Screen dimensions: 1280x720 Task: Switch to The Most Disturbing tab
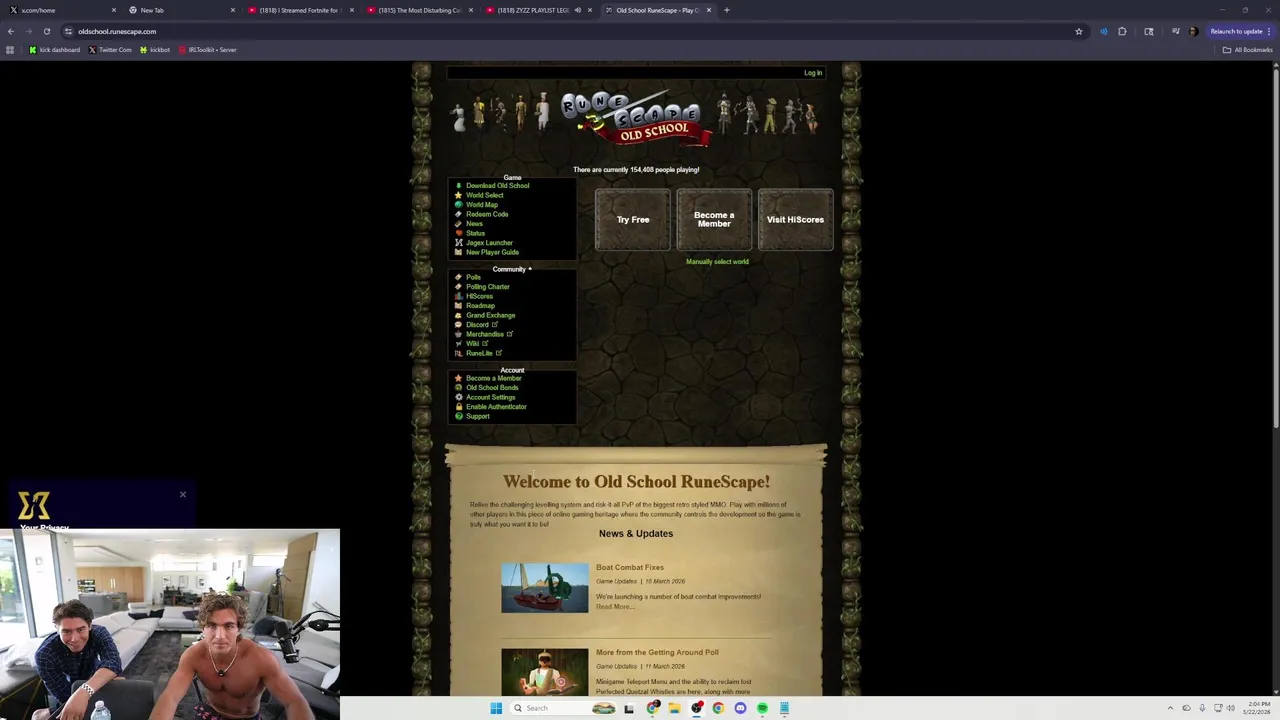tap(418, 10)
